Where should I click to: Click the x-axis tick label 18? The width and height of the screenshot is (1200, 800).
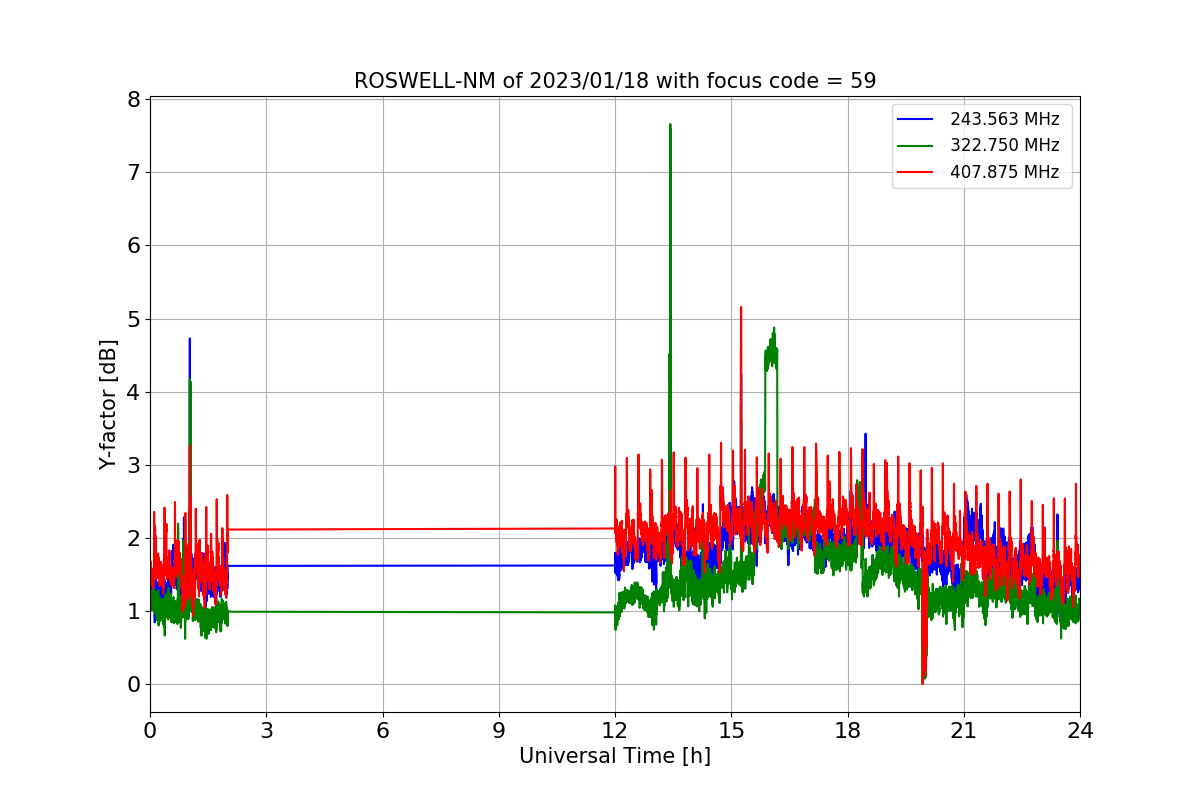tap(847, 731)
